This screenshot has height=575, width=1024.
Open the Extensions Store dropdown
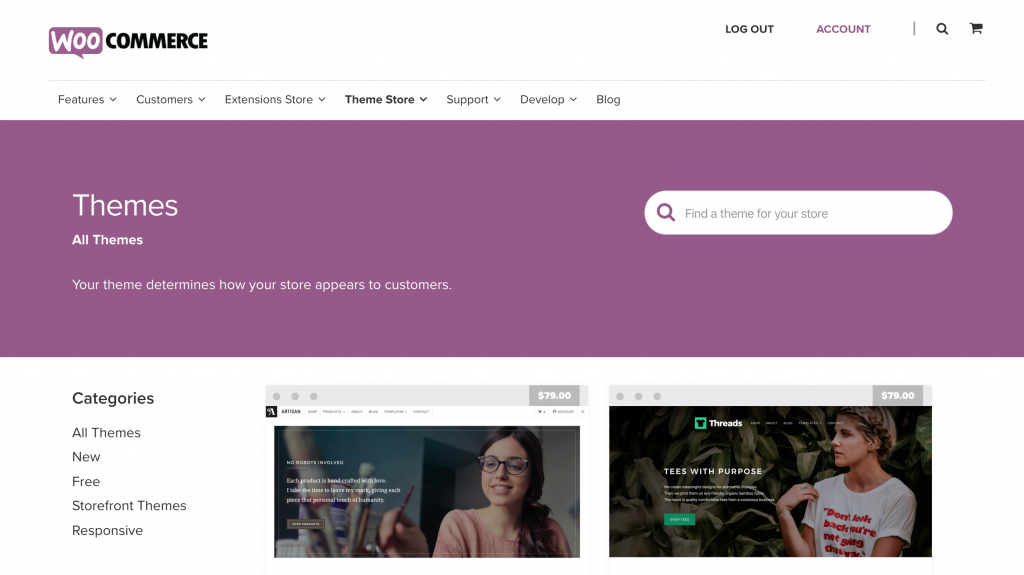point(275,99)
